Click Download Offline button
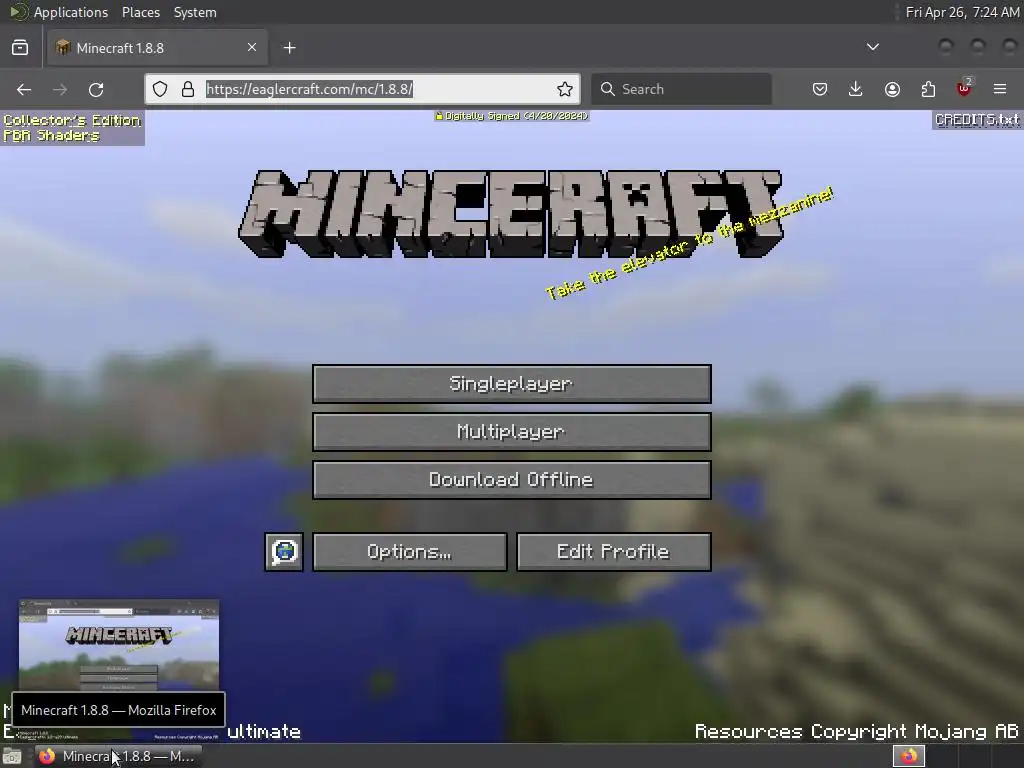 512,480
